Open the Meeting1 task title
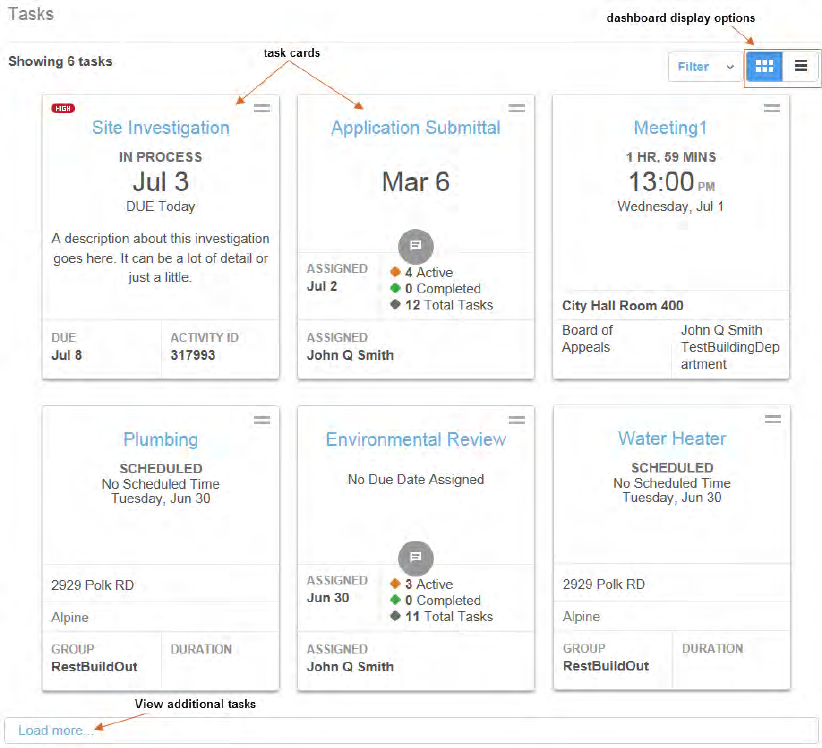This screenshot has width=822, height=748. coord(670,127)
